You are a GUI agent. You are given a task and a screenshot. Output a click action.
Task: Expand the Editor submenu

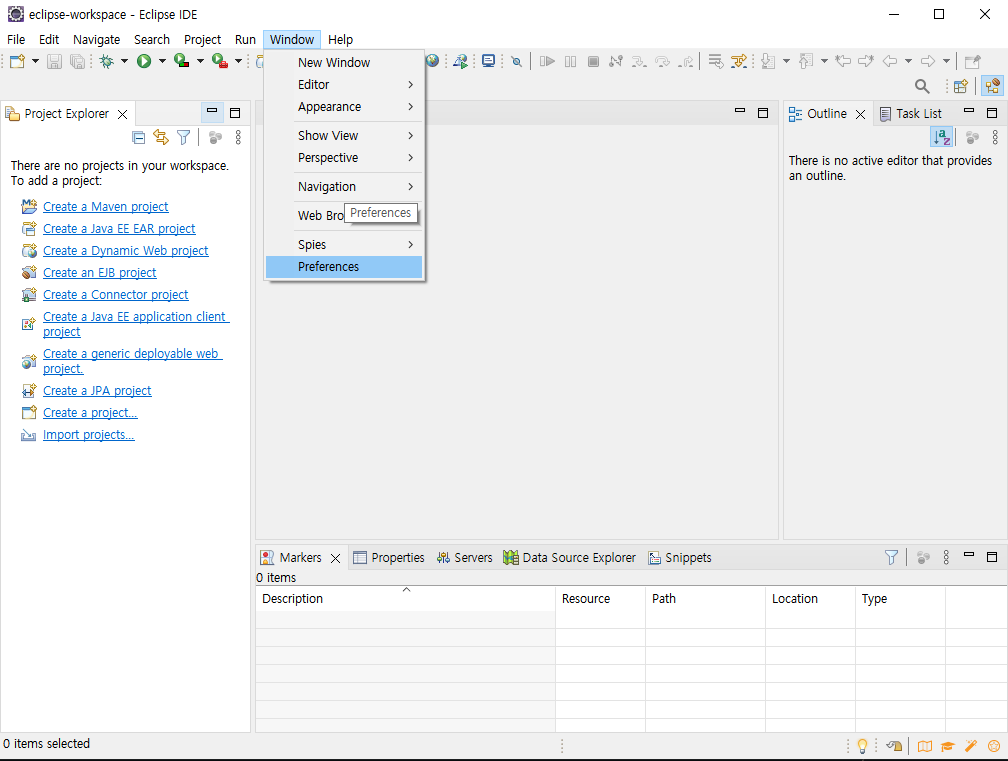[344, 85]
